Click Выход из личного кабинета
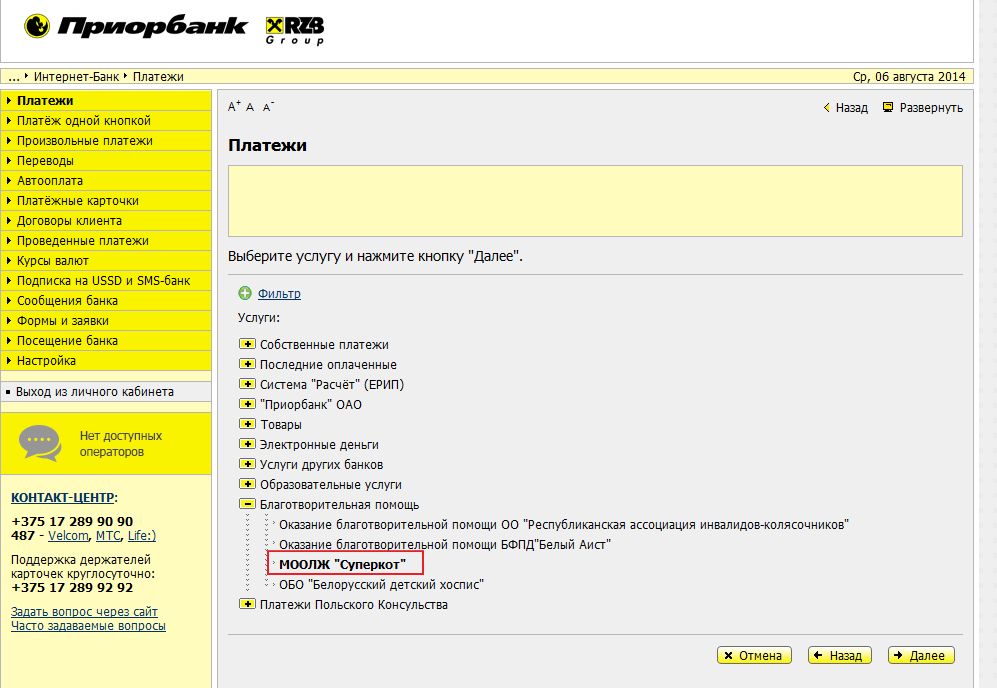The width and height of the screenshot is (997, 688). tap(106, 392)
